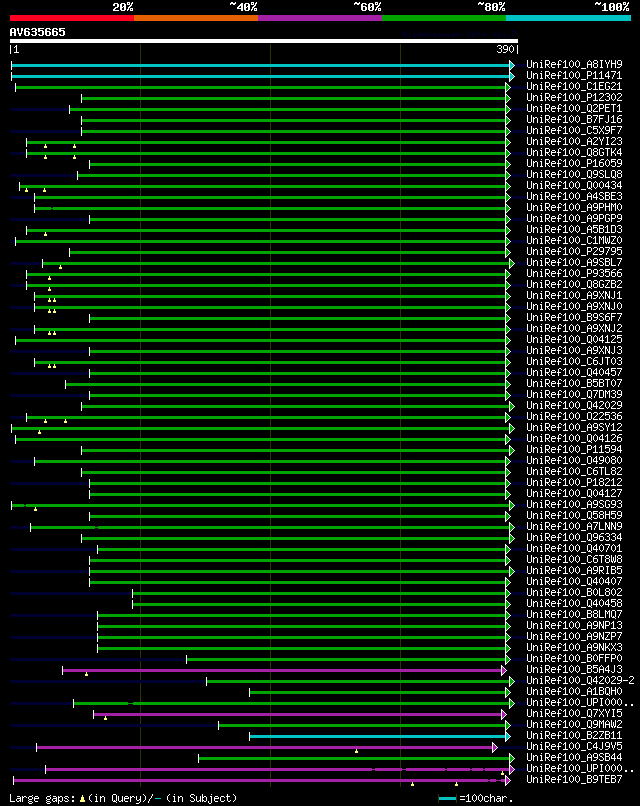Select label UniRef100_A2YI23

[x=574, y=141]
